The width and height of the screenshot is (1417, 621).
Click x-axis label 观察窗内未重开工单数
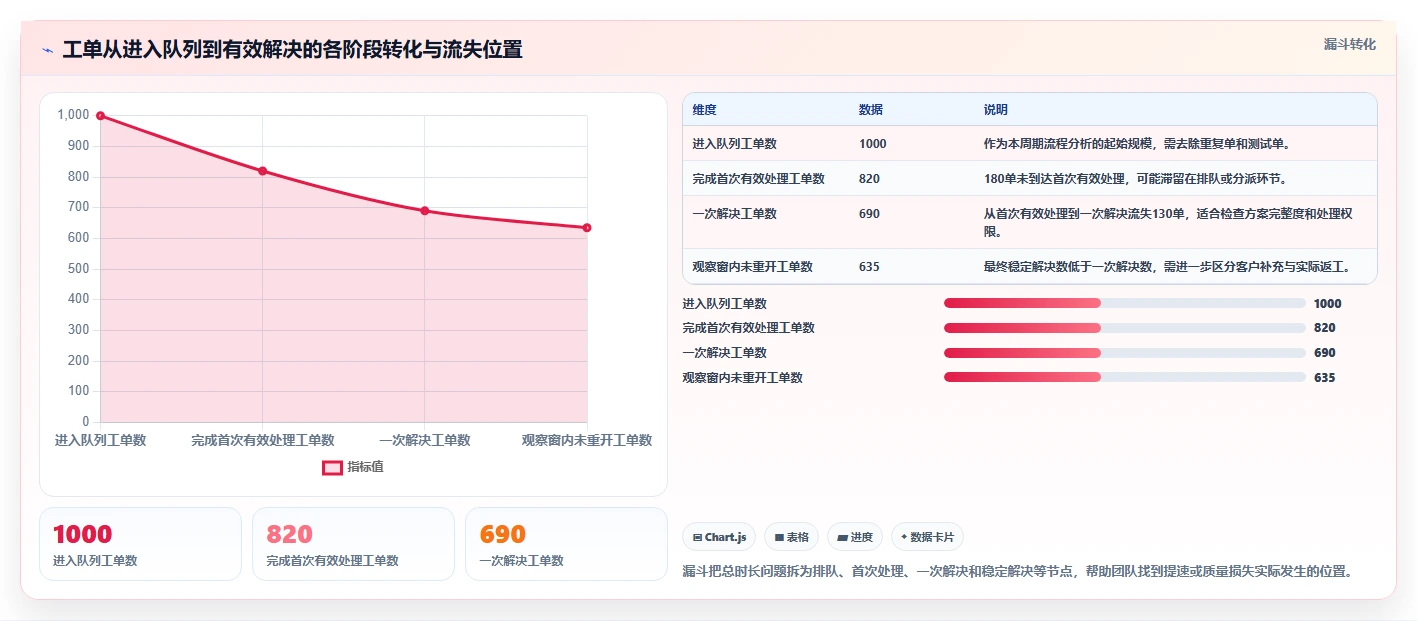(x=587, y=440)
